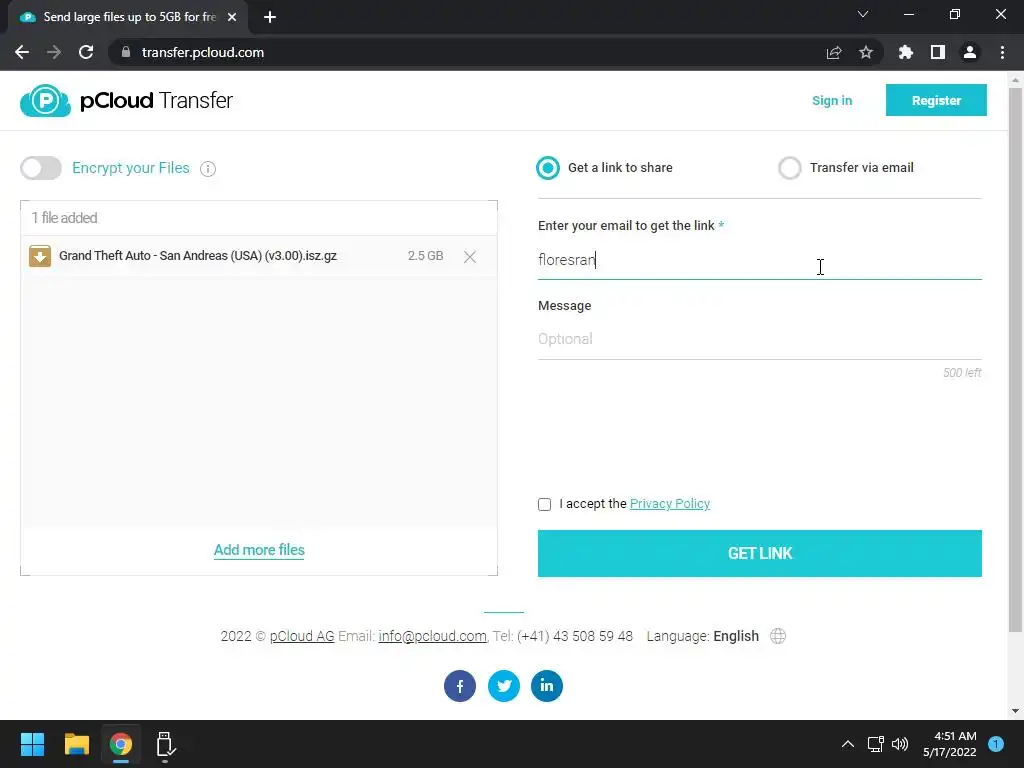Click the globe language icon
Screen dimensions: 1024x768
(x=778, y=636)
